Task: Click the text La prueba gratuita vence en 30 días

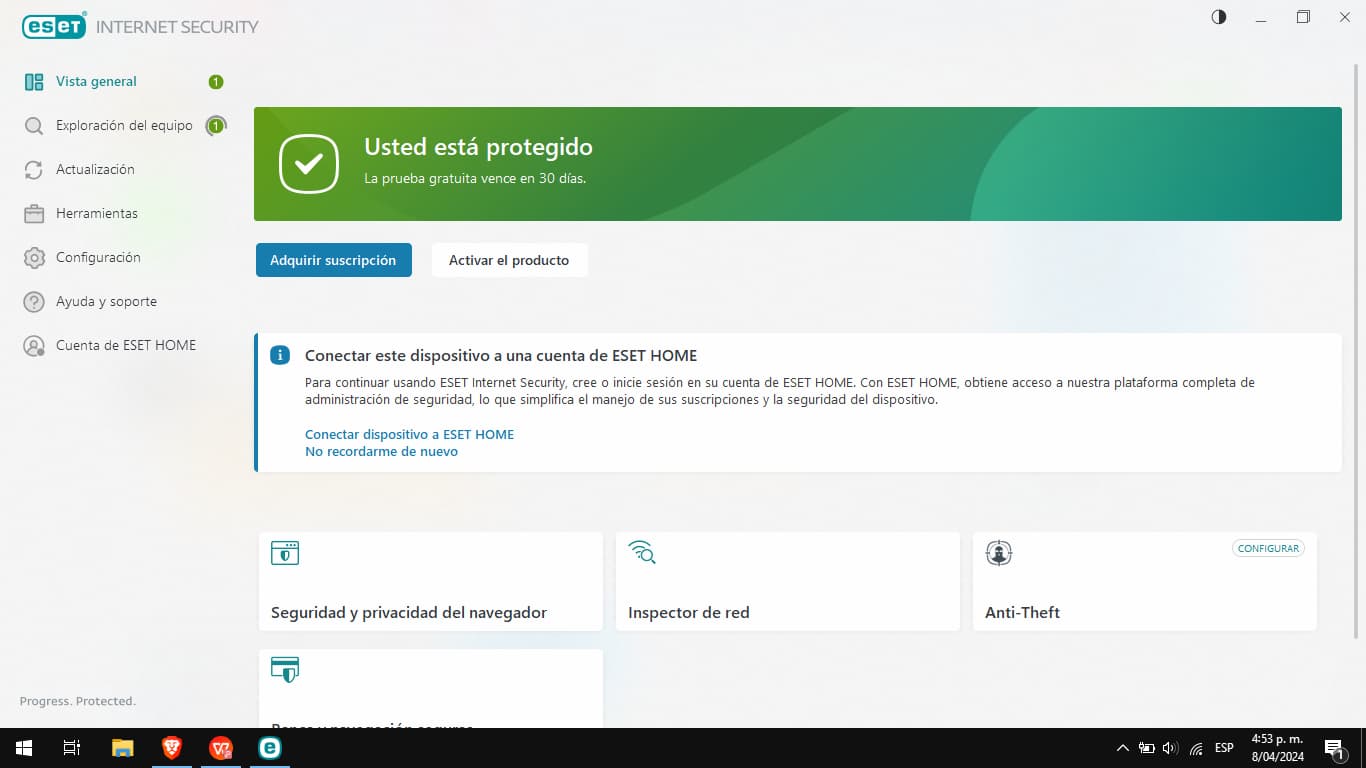Action: tap(475, 179)
